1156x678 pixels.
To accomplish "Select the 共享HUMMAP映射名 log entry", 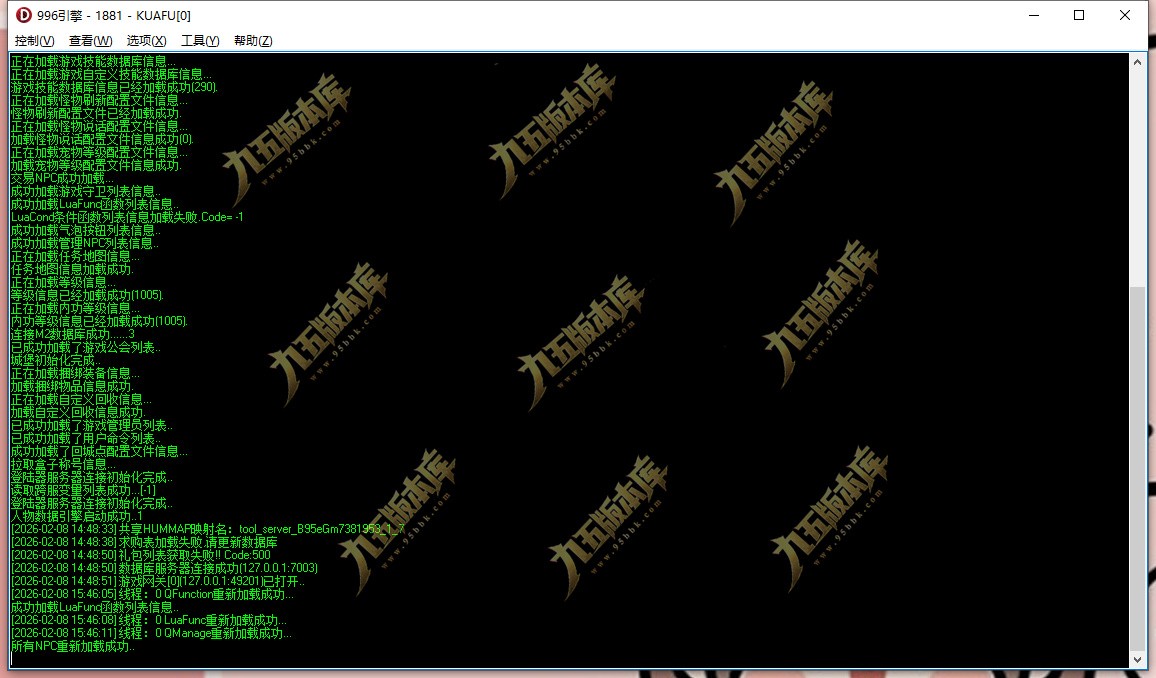I will pos(207,529).
